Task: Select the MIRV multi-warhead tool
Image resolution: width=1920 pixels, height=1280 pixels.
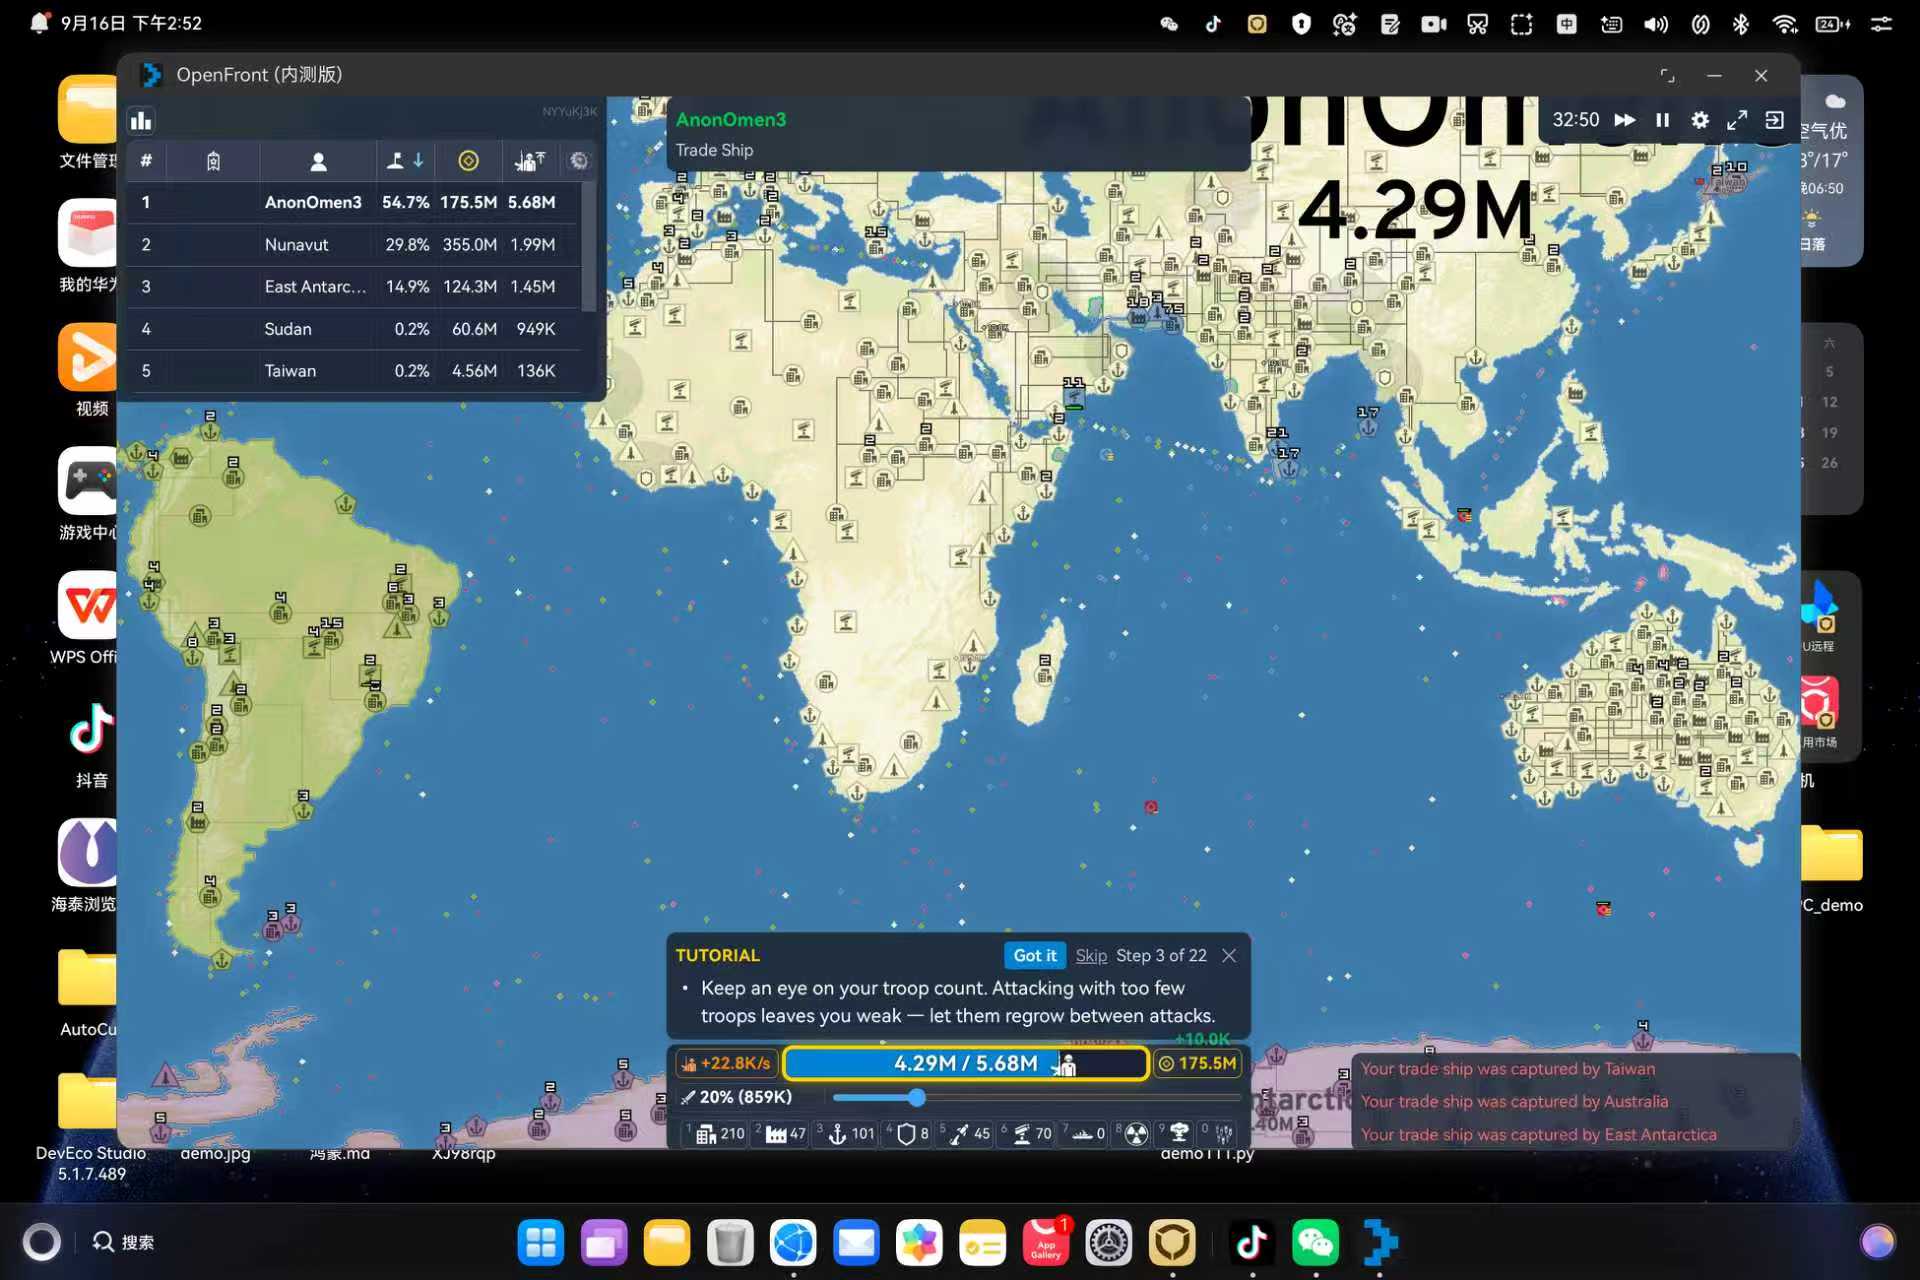Action: point(1220,1134)
